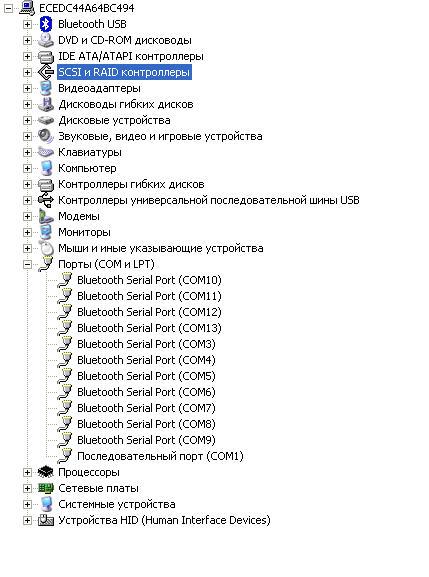Screen dimensions: 429x577
Task: Click the SCSI и RAID контроллеры icon
Action: pyautogui.click(x=46, y=72)
